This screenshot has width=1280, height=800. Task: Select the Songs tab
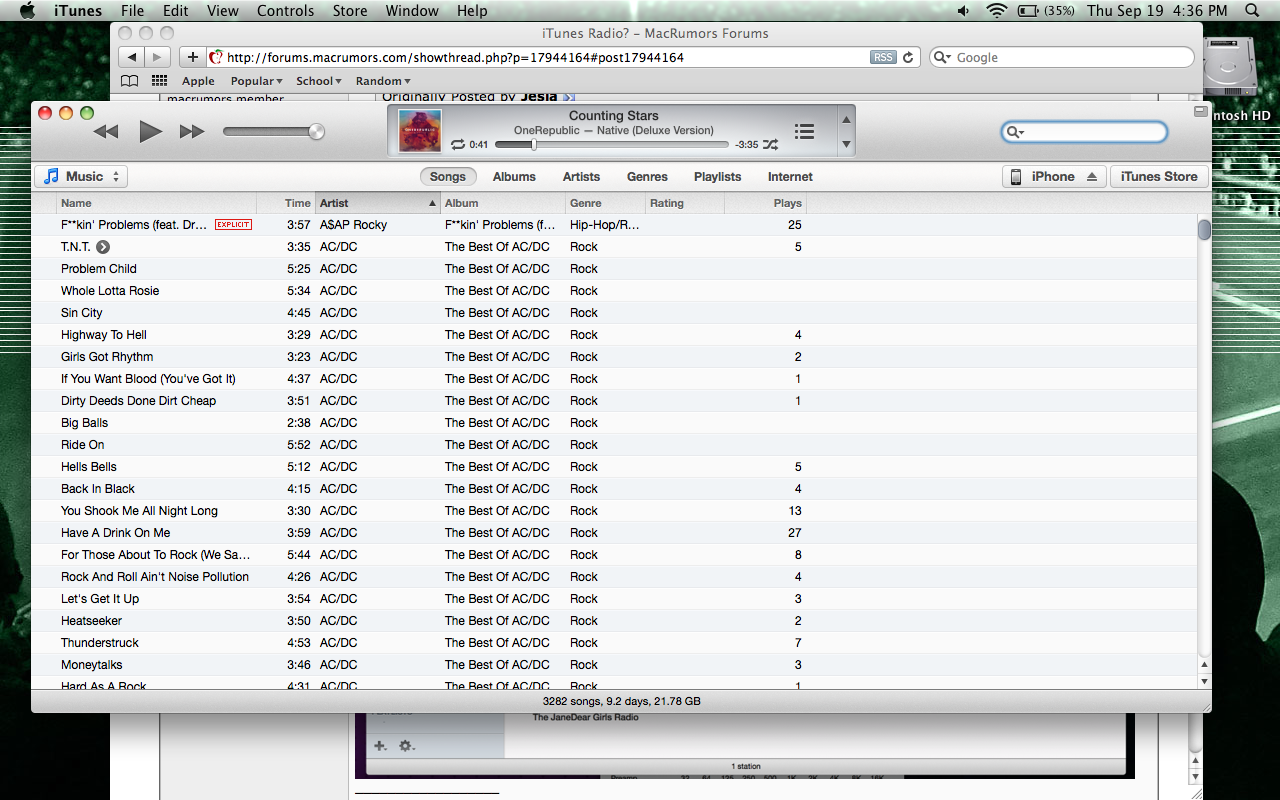(448, 176)
